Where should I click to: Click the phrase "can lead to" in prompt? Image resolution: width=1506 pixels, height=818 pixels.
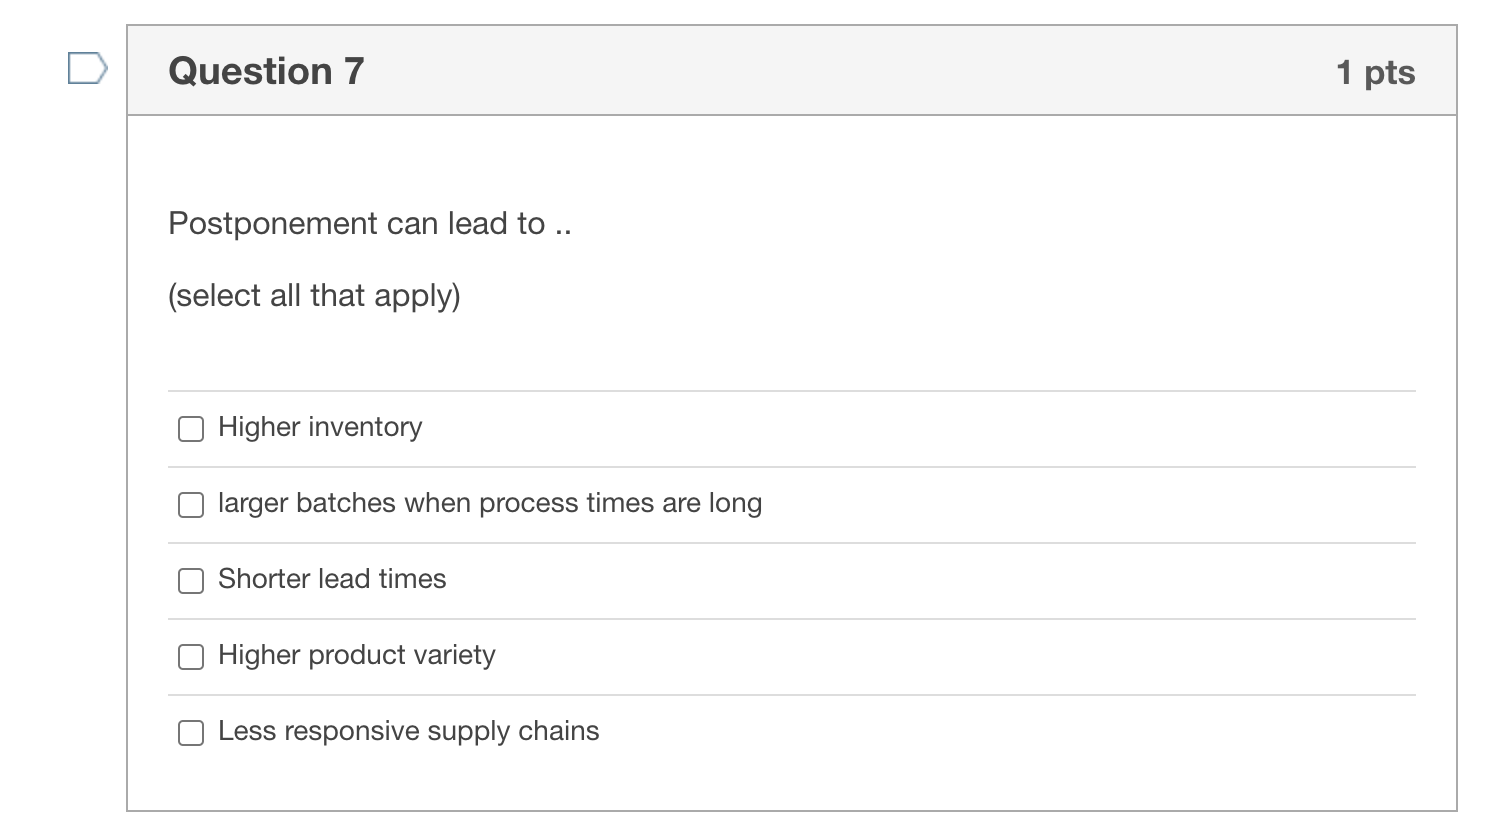click(x=465, y=223)
